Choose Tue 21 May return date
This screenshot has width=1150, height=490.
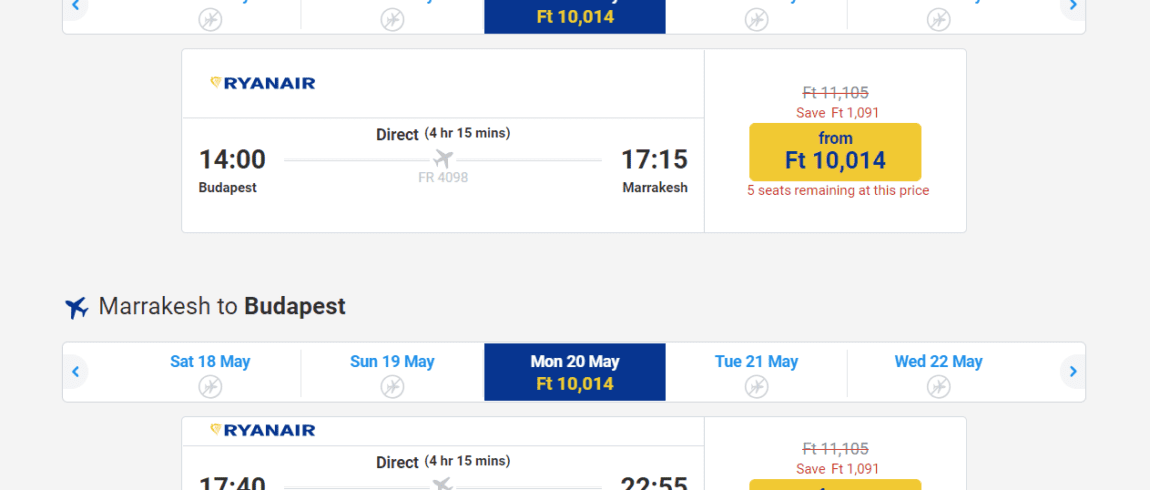click(756, 372)
